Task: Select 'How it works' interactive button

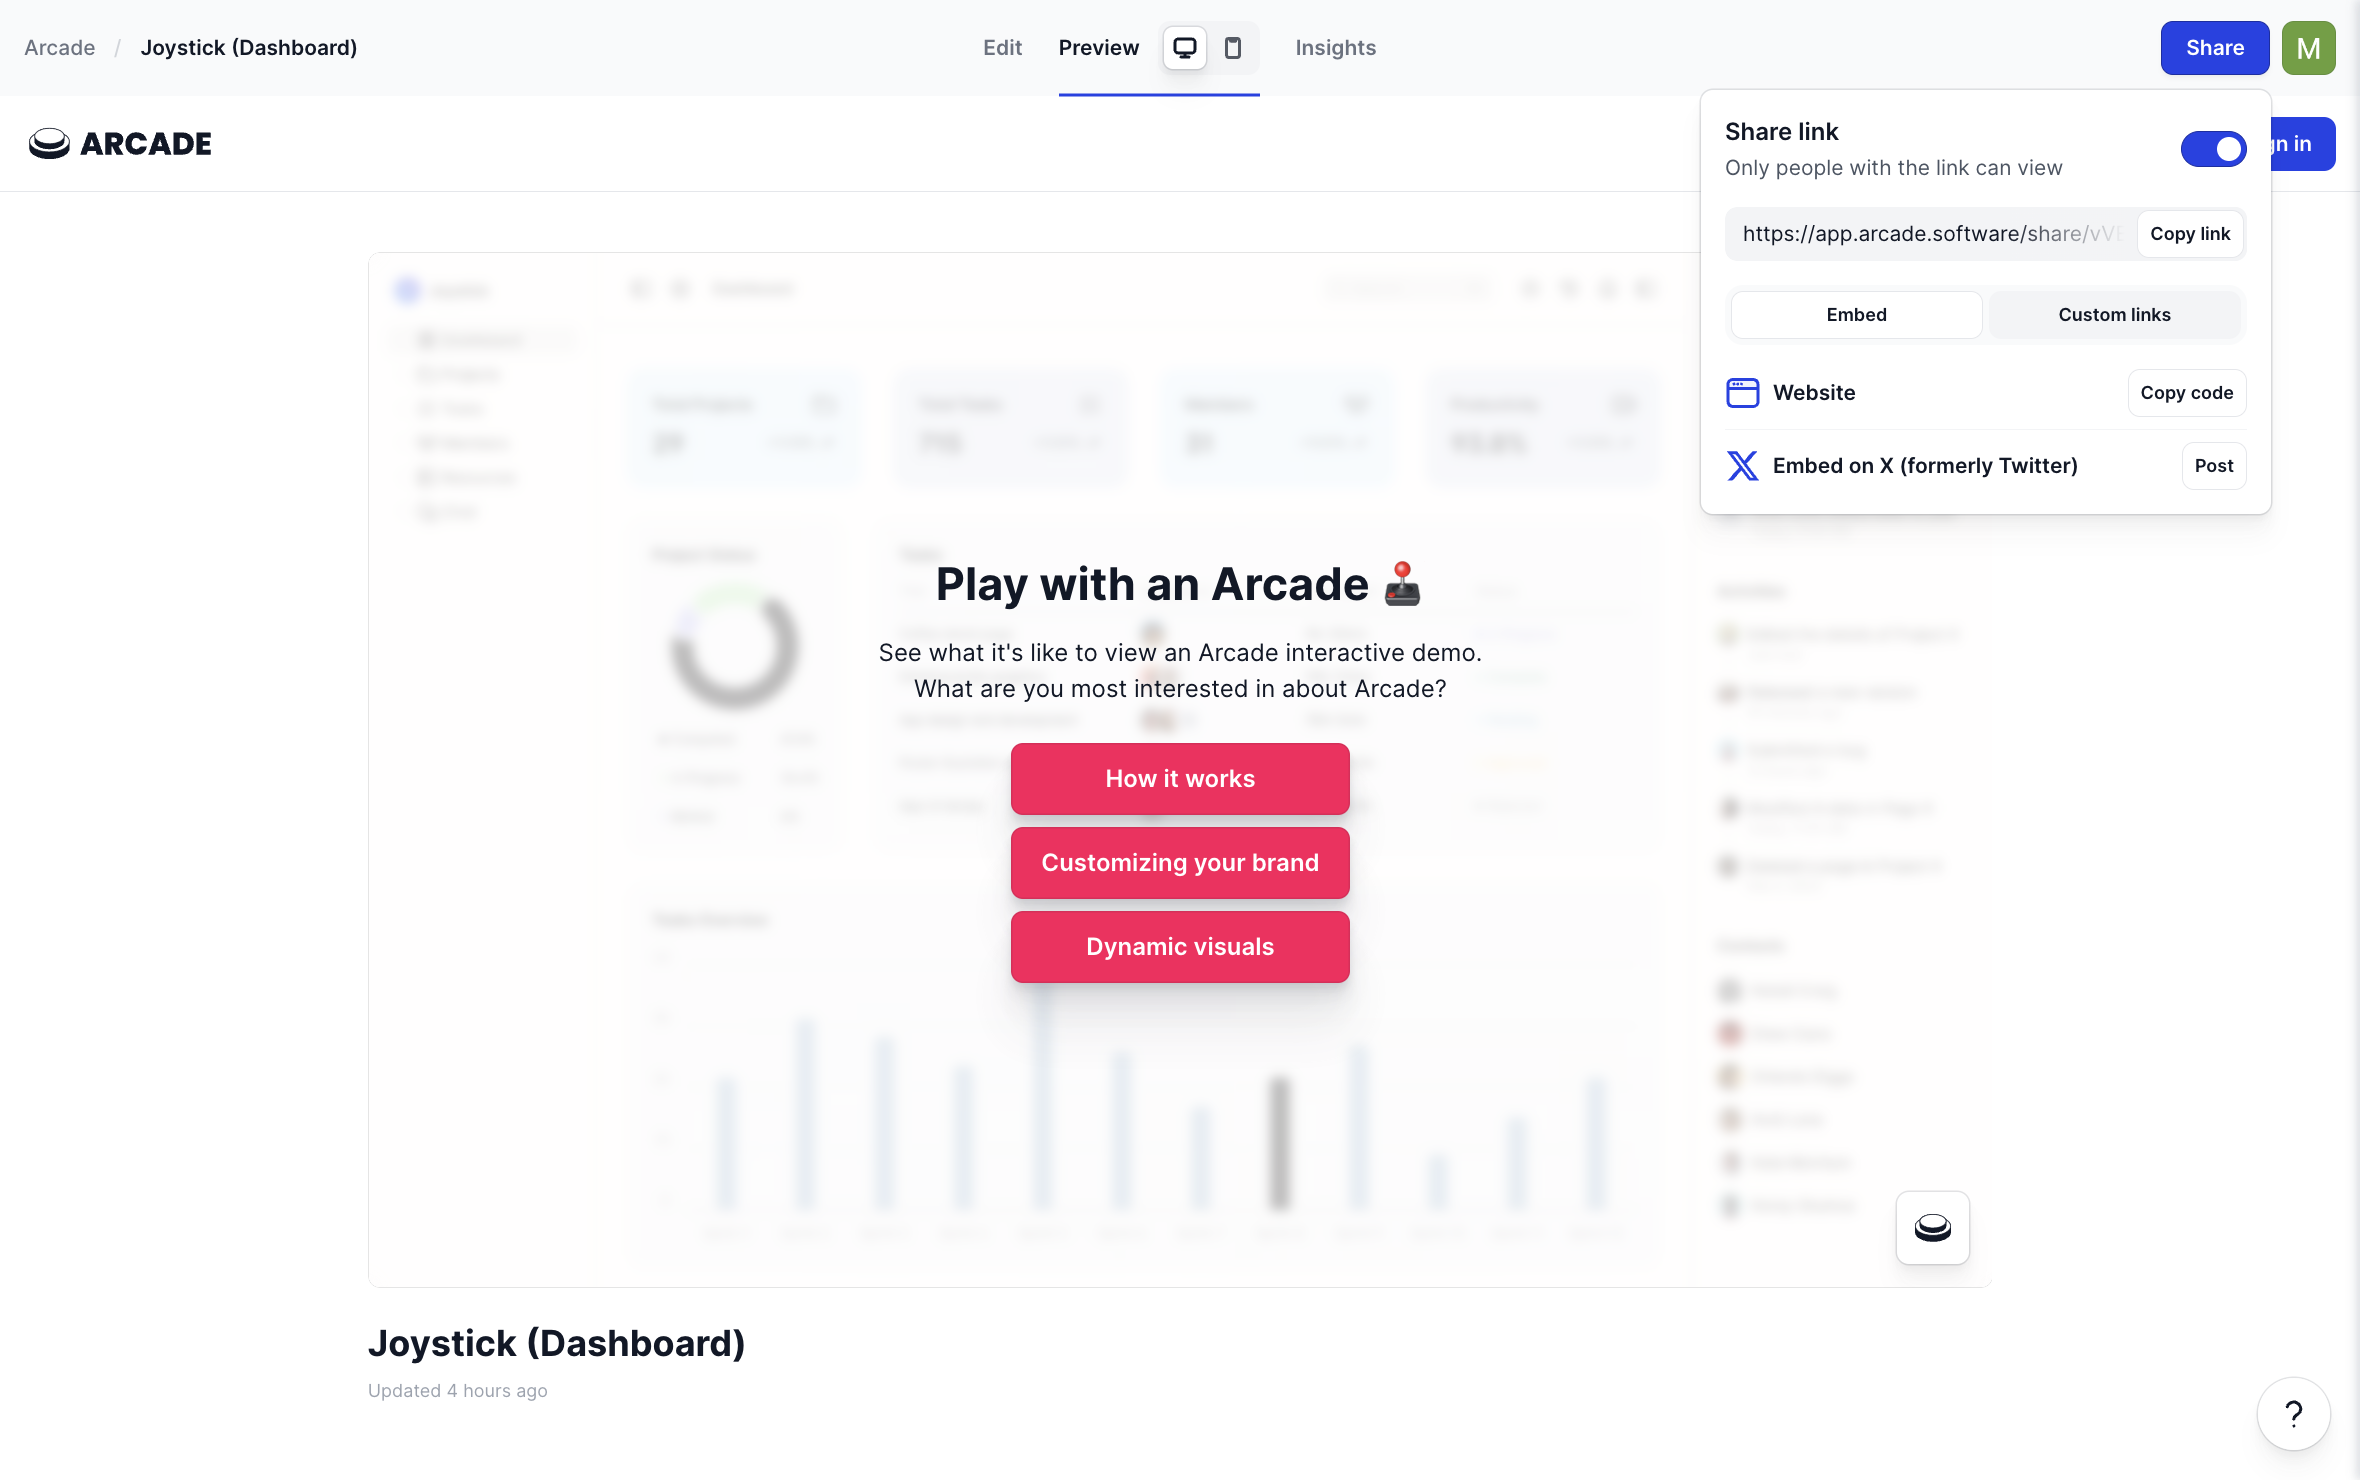Action: [1180, 778]
